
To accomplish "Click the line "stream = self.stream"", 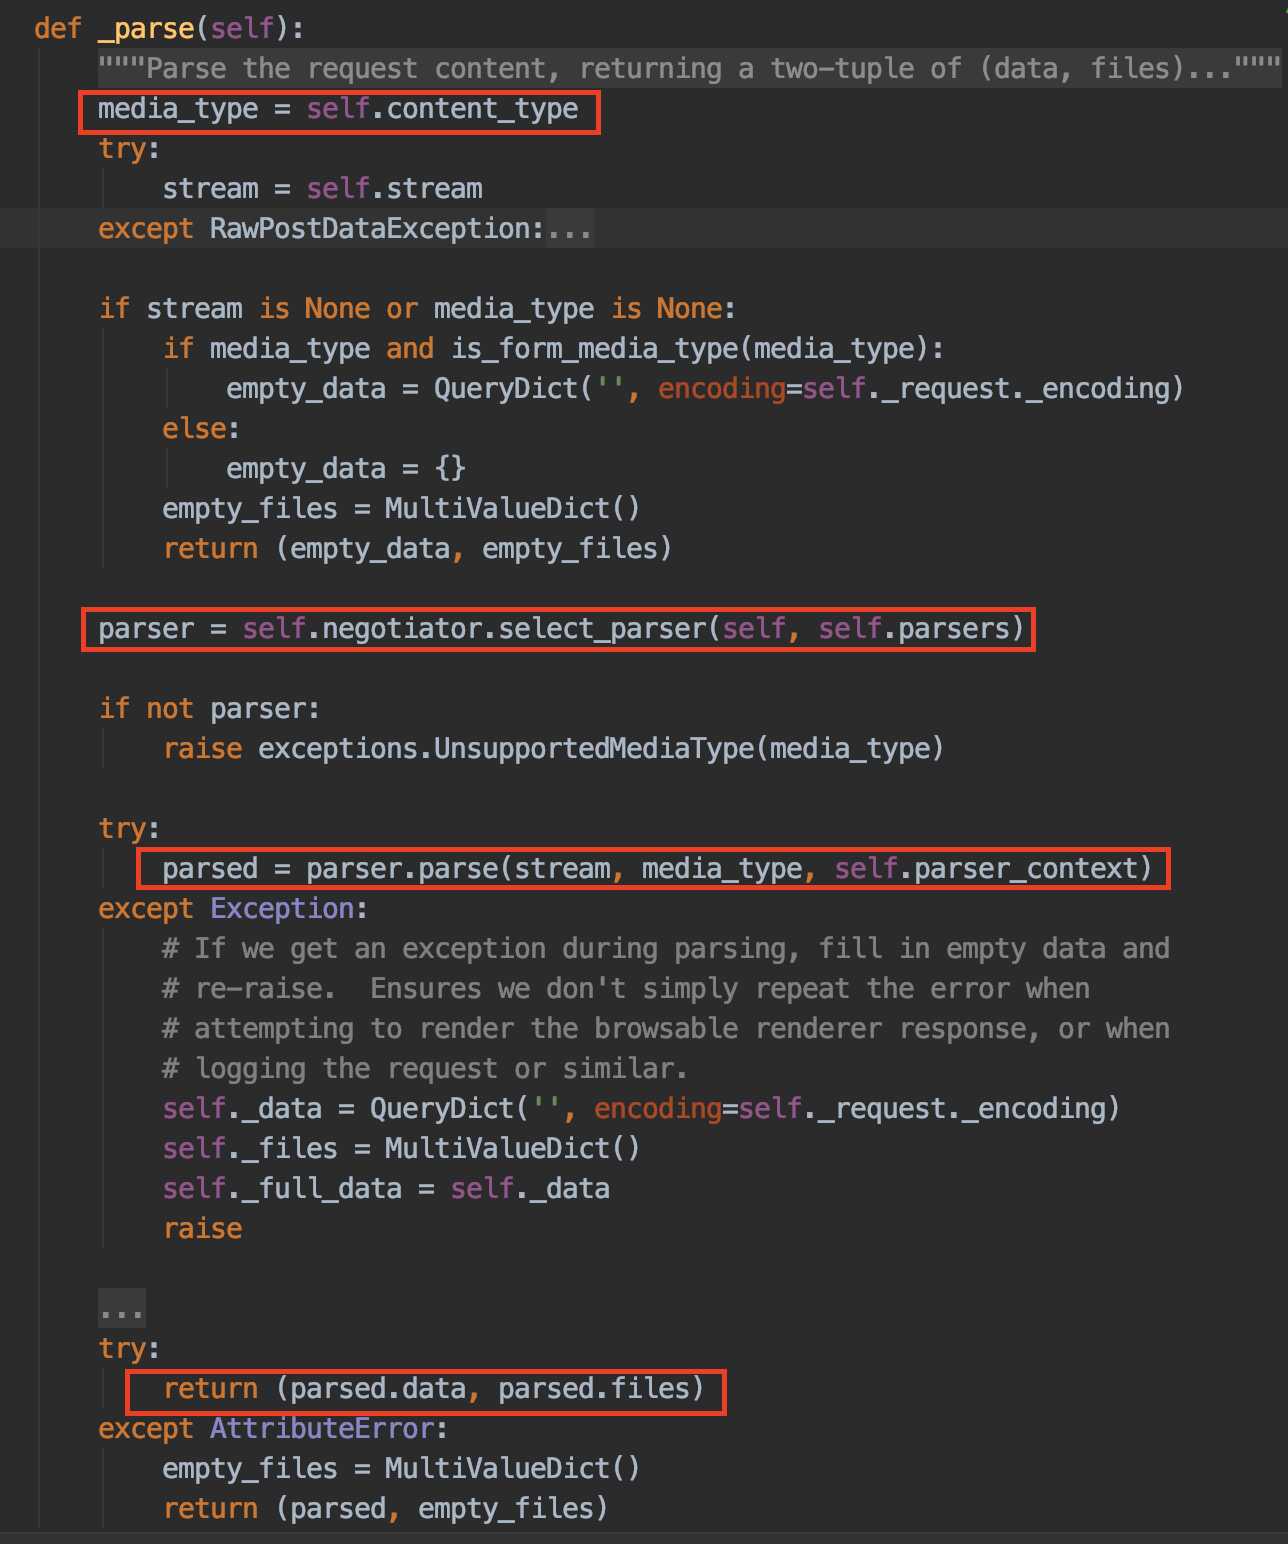I will pos(322,189).
